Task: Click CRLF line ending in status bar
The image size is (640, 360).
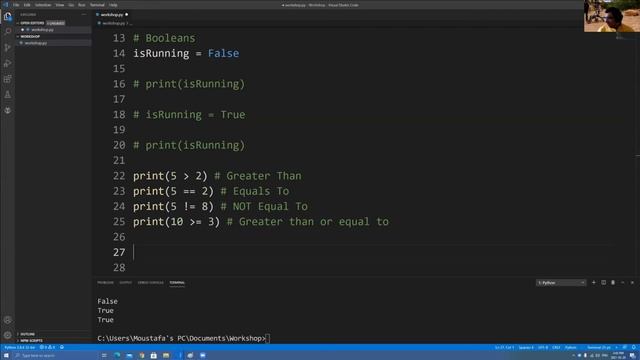Action: pos(556,347)
